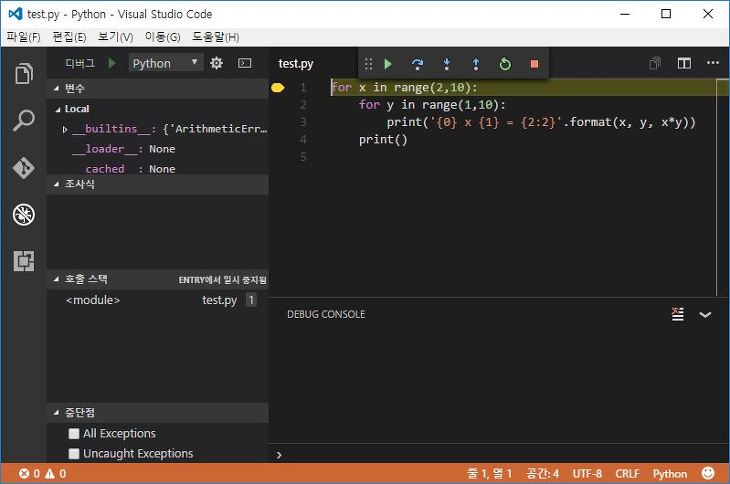The image size is (730, 484).
Task: Select the __loader__ variable row
Action: tap(158, 149)
